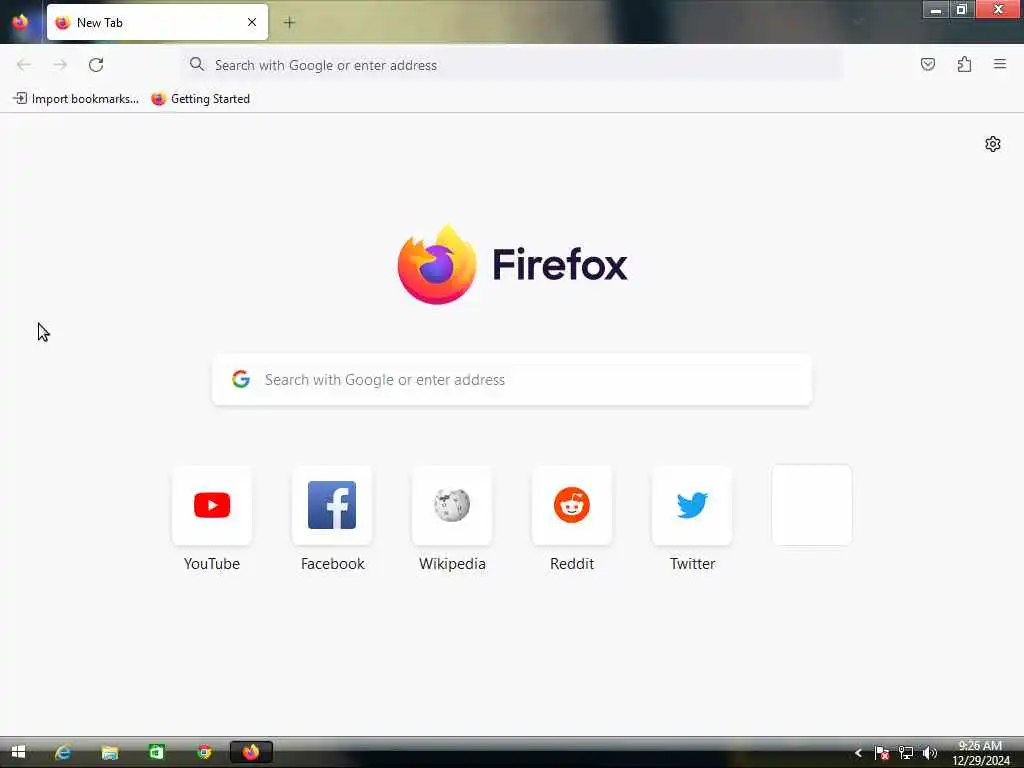The width and height of the screenshot is (1024, 768).
Task: Restore down the Firefox window
Action: pos(961,10)
